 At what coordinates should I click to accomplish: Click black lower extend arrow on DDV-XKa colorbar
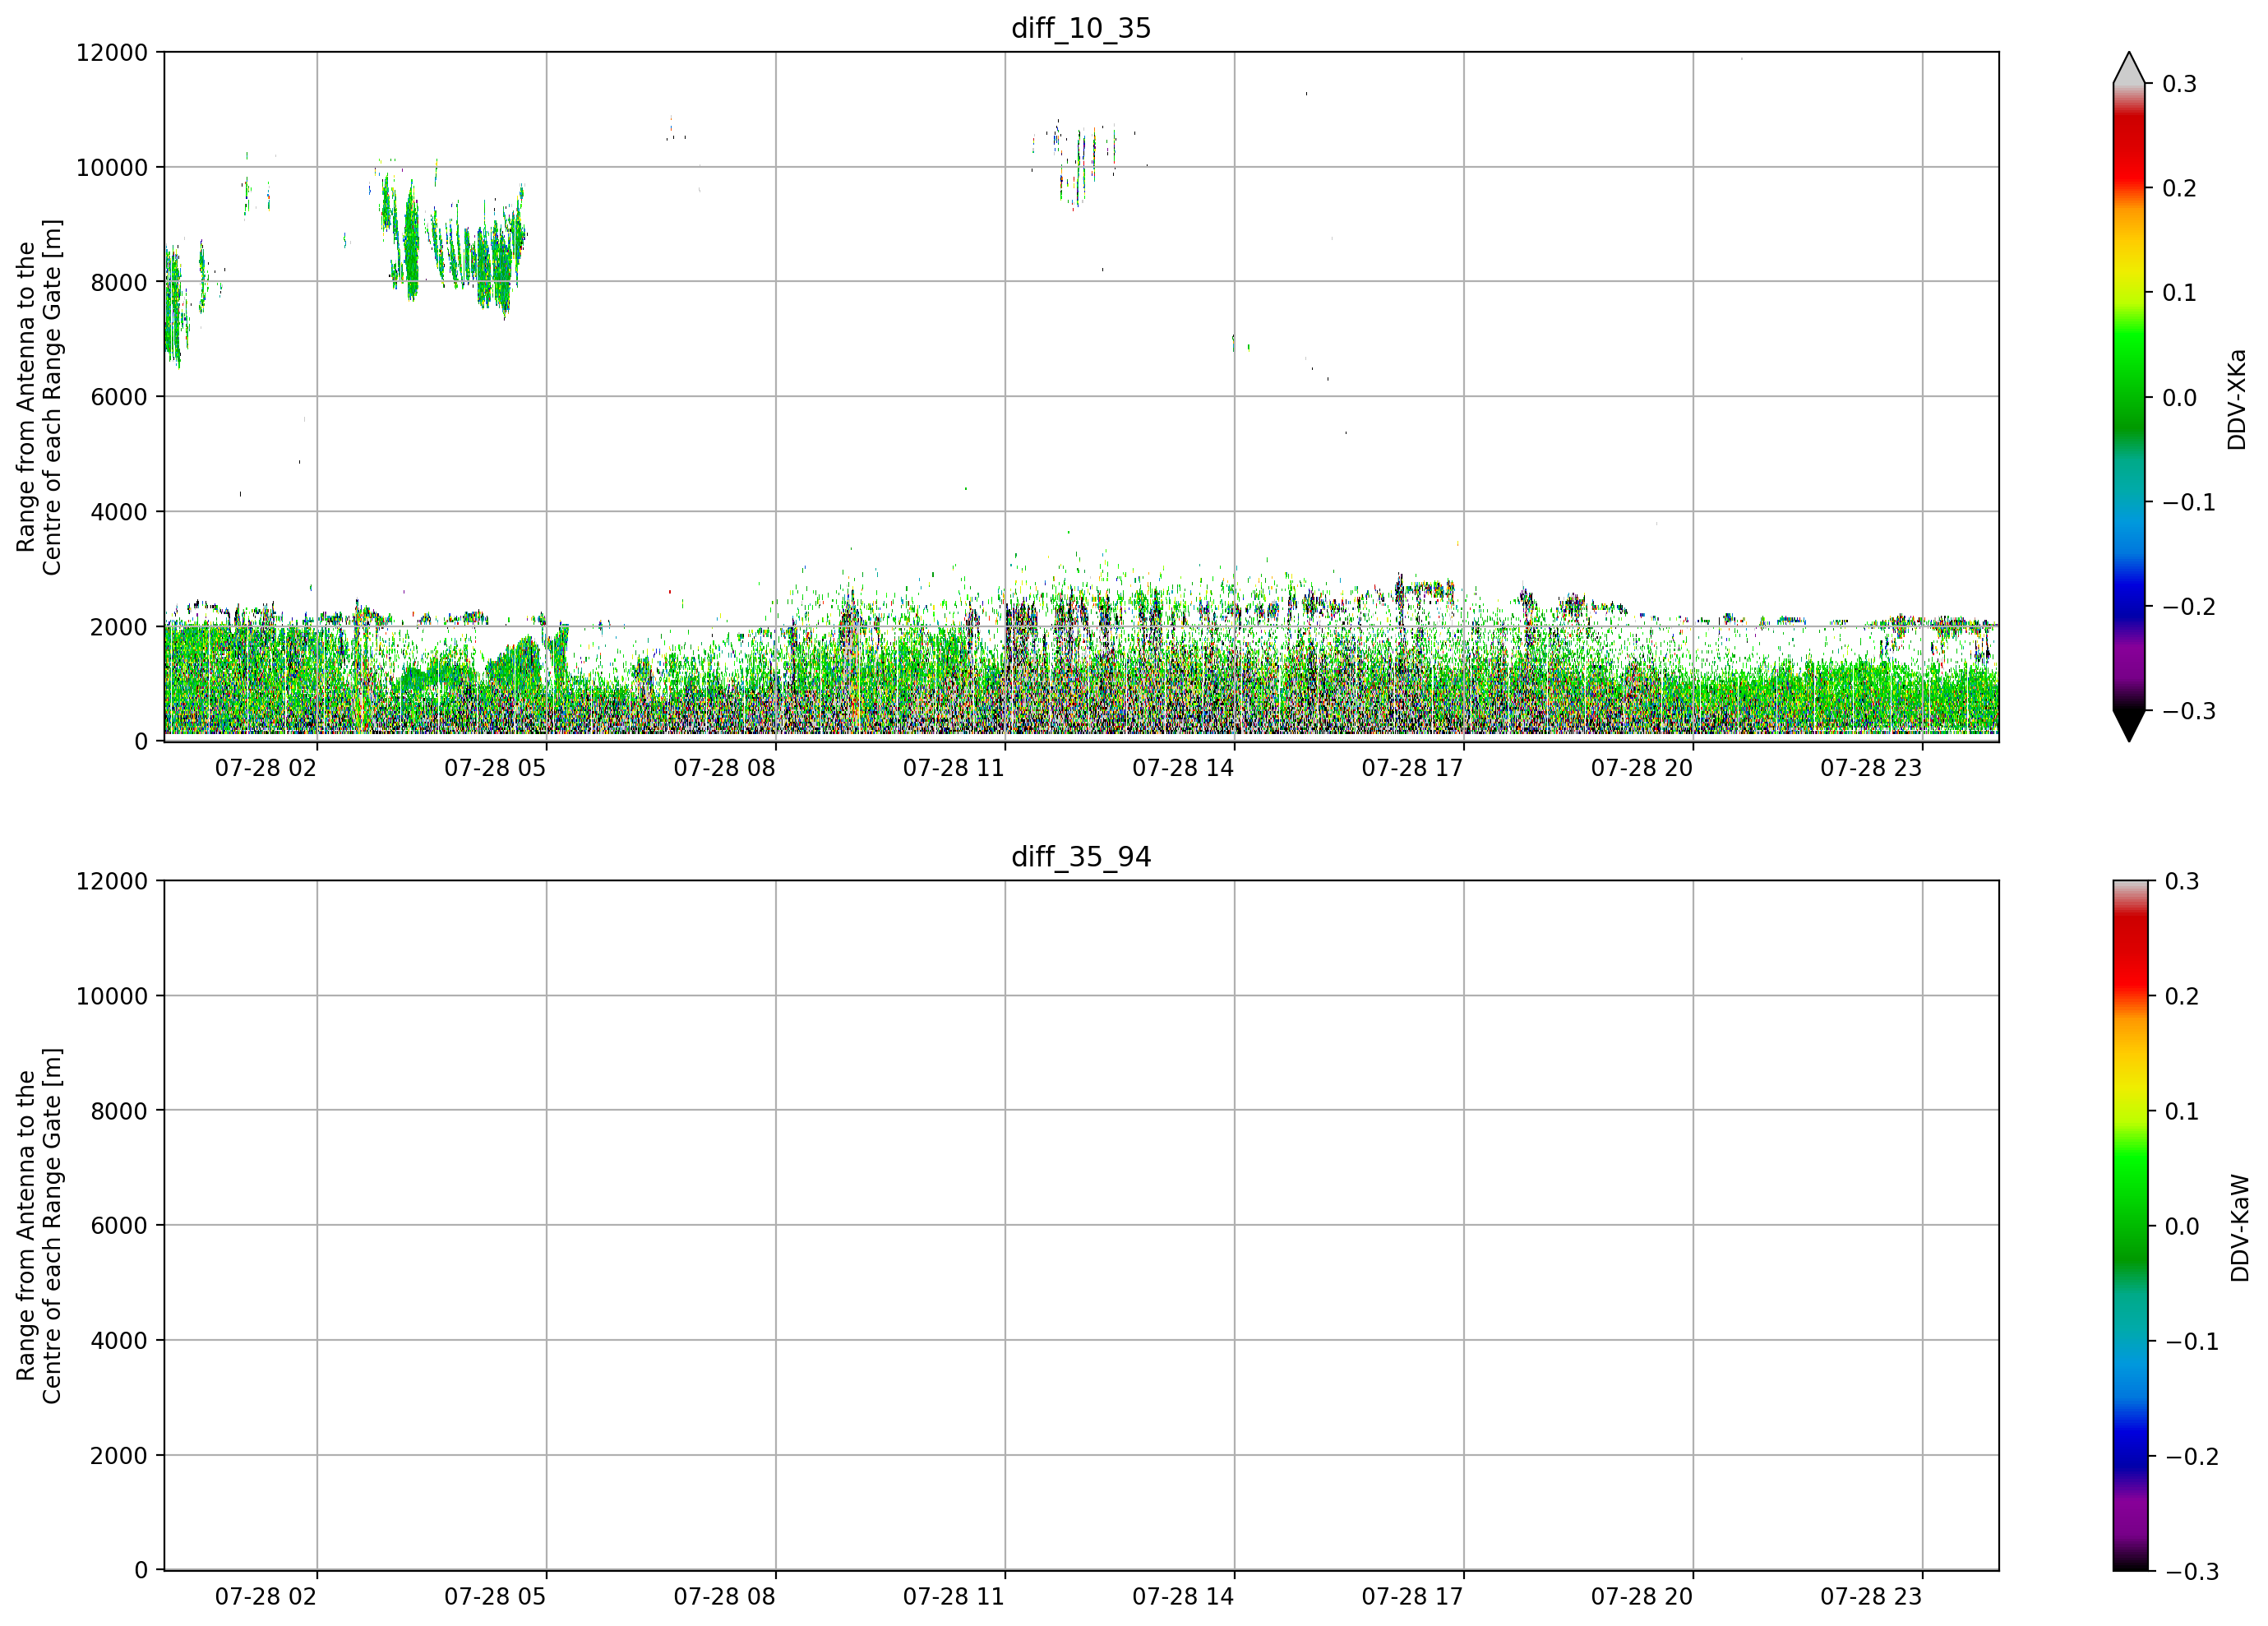coord(2129,726)
